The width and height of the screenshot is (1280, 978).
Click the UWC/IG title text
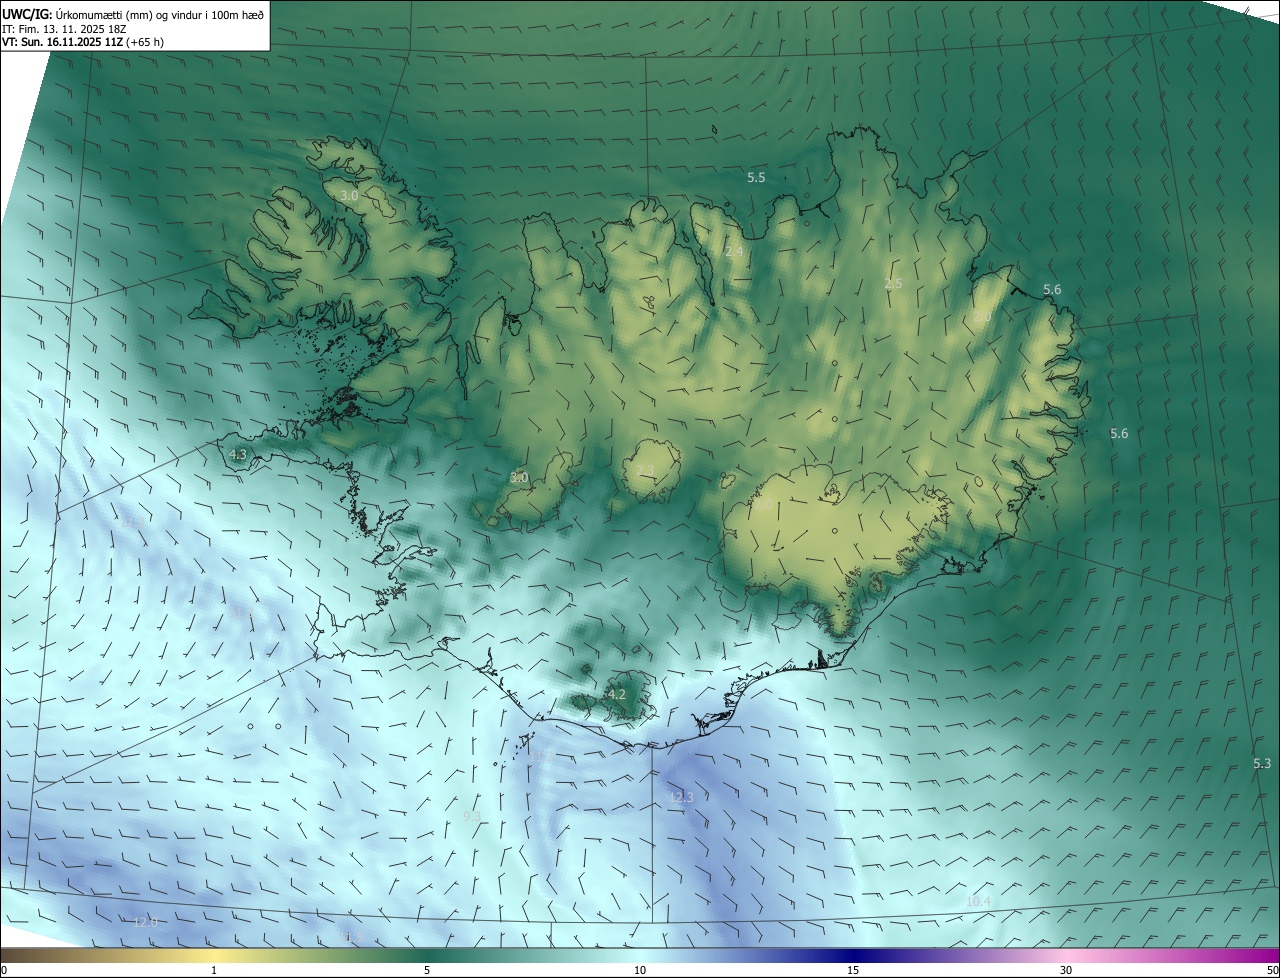[x=27, y=14]
